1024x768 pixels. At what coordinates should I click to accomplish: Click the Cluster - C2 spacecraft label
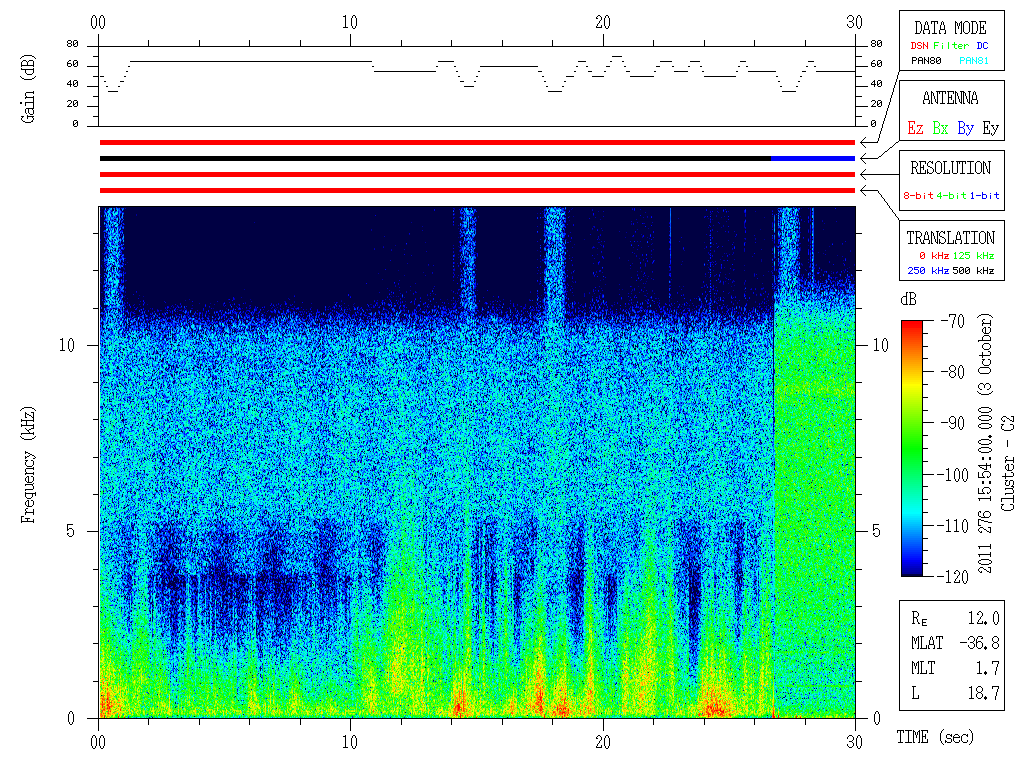[1008, 464]
